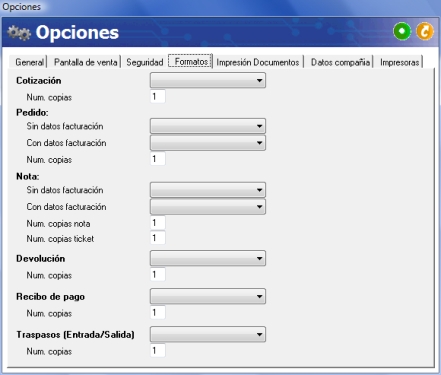The width and height of the screenshot is (441, 375).
Task: Focus the Num. copias ticket field
Action: 158,238
